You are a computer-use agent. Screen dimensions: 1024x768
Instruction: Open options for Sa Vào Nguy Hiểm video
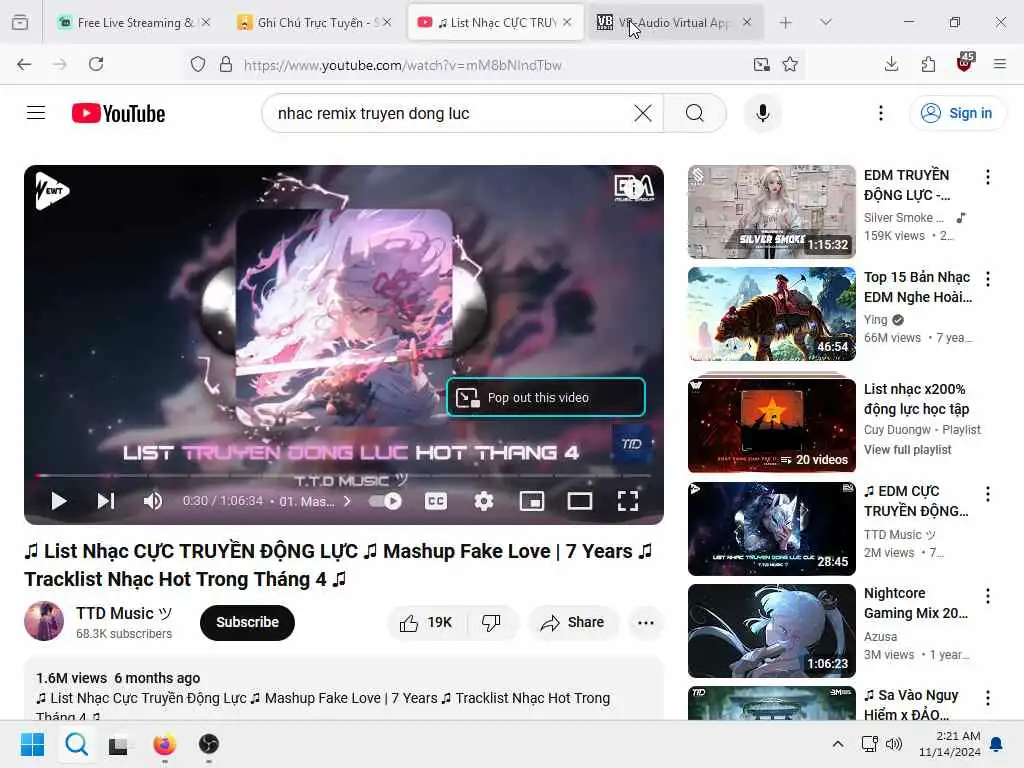(987, 697)
